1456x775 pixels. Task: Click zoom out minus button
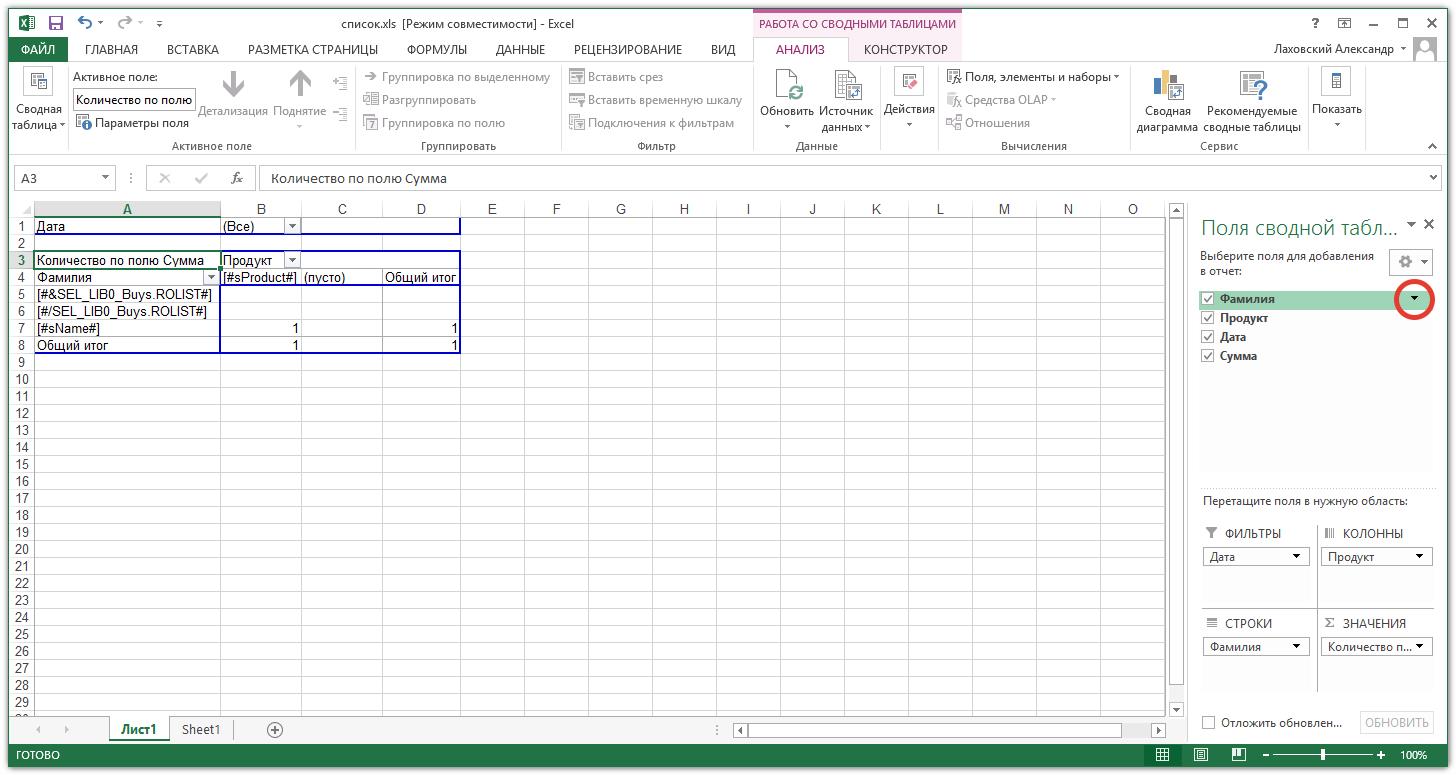pyautogui.click(x=1266, y=755)
